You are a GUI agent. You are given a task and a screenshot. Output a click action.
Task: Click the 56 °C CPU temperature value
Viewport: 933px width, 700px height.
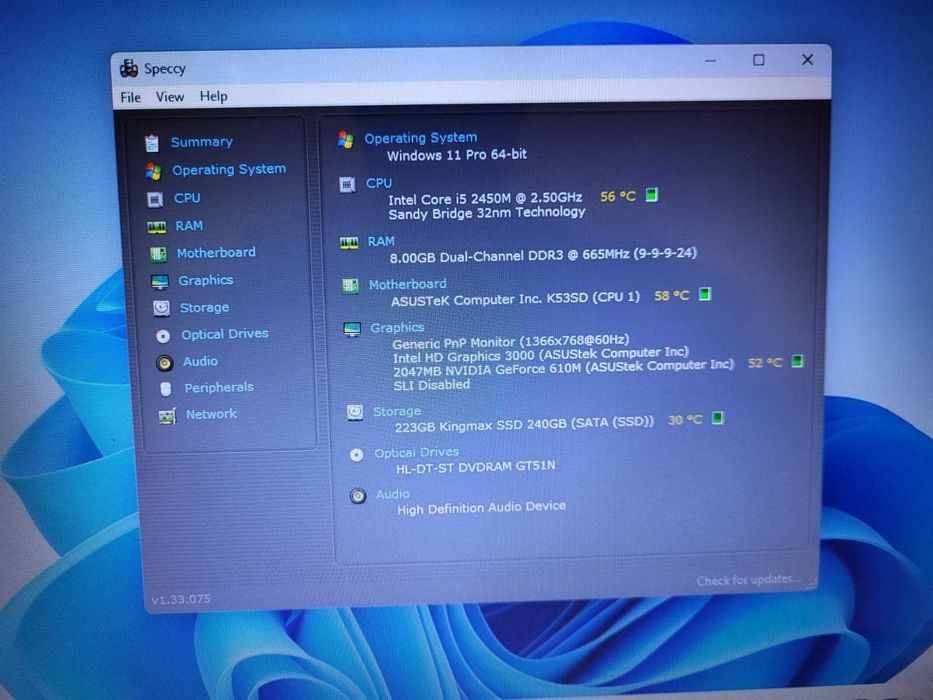618,196
